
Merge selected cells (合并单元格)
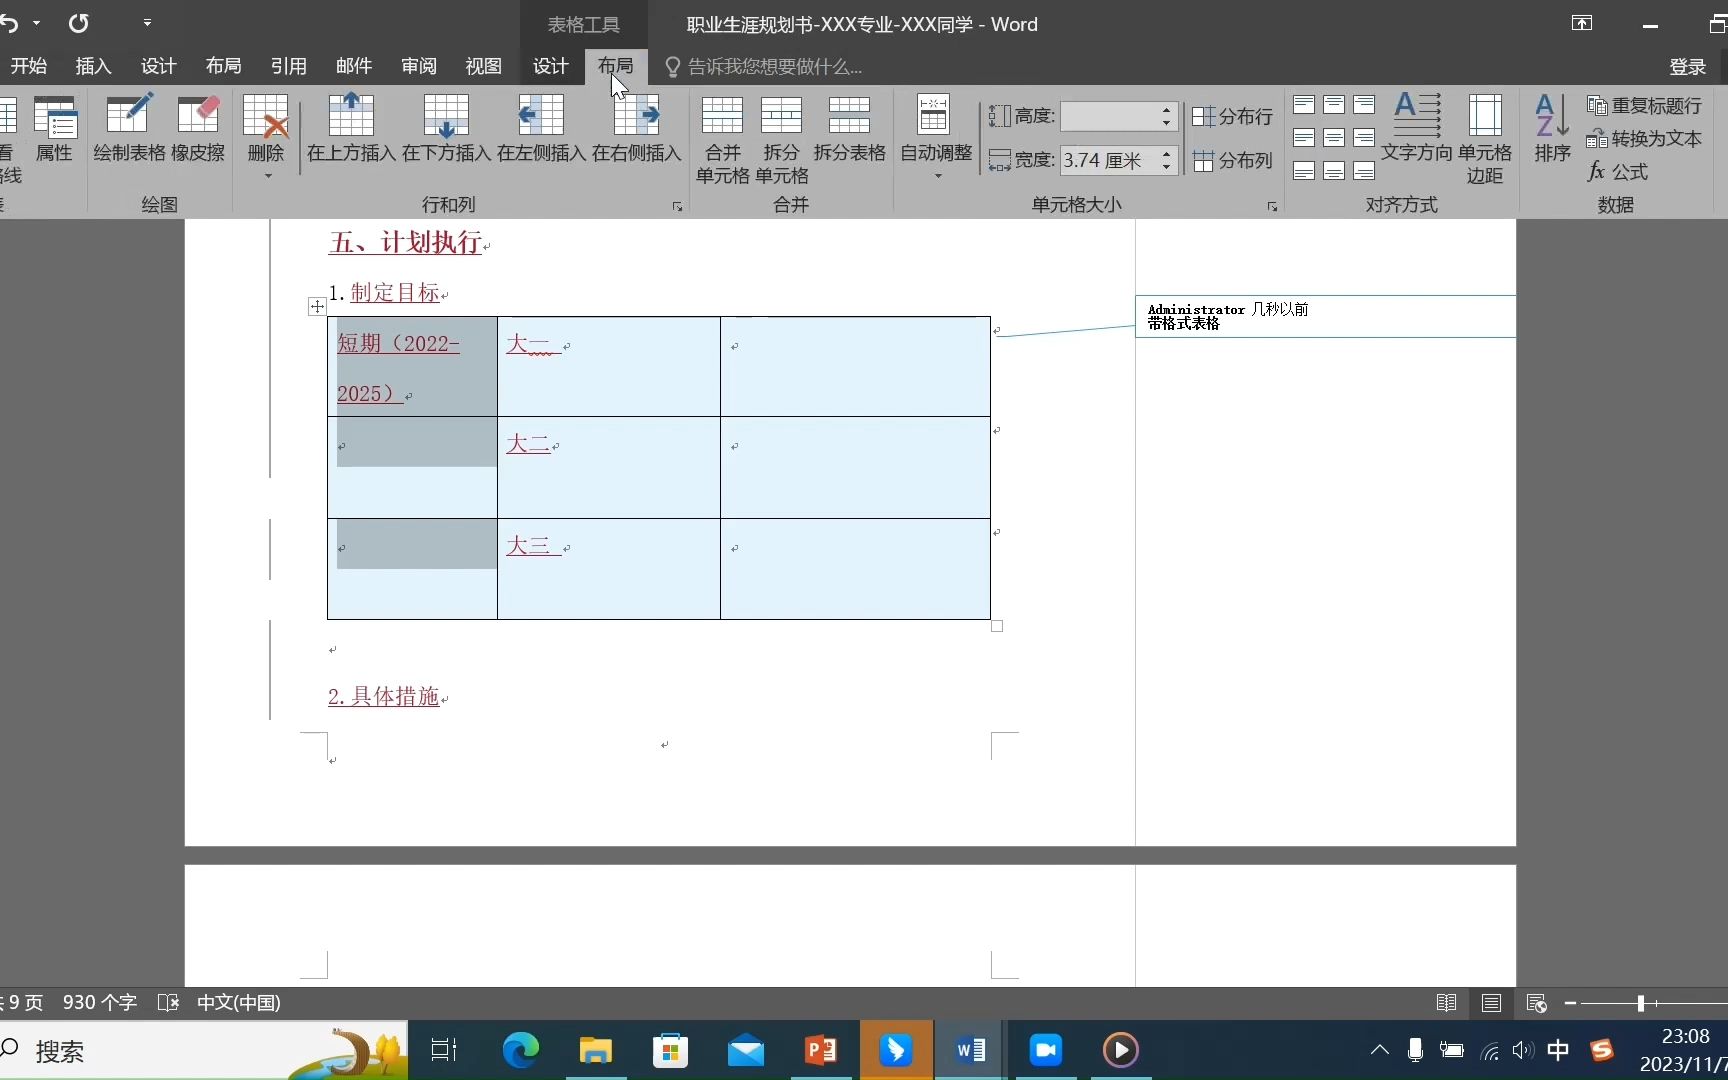click(723, 140)
